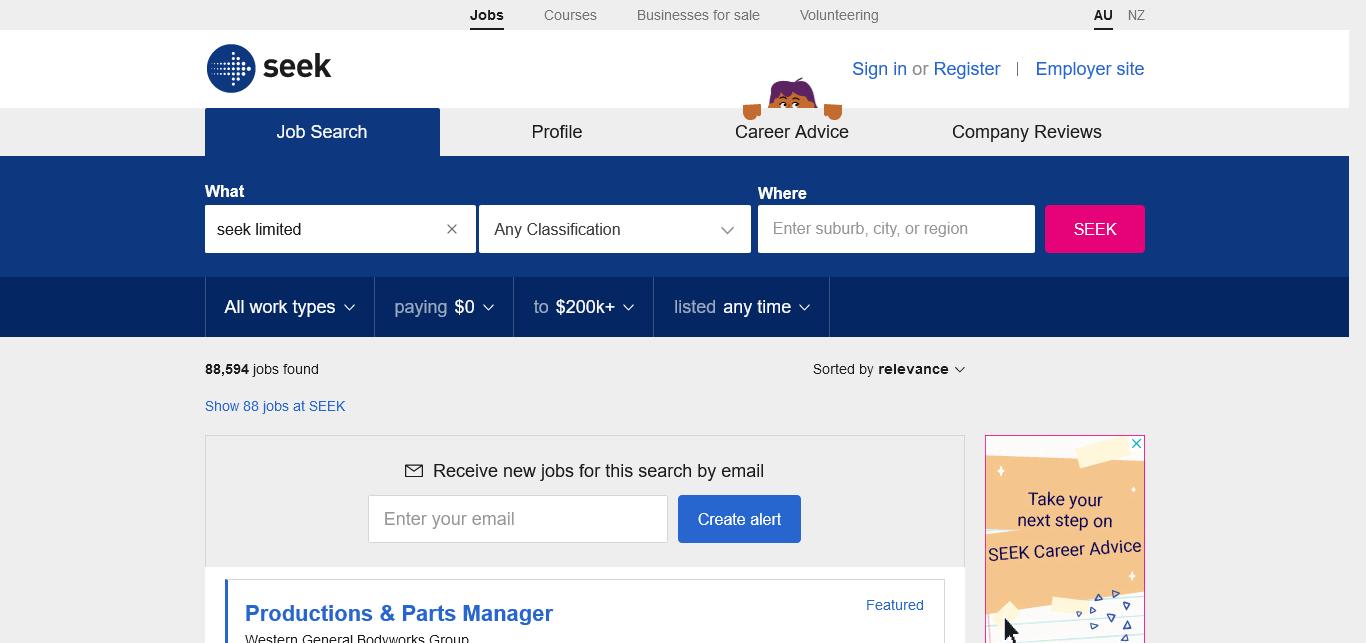Open Businesses for sale in top menu
Viewport: 1366px width, 643px height.
point(698,15)
